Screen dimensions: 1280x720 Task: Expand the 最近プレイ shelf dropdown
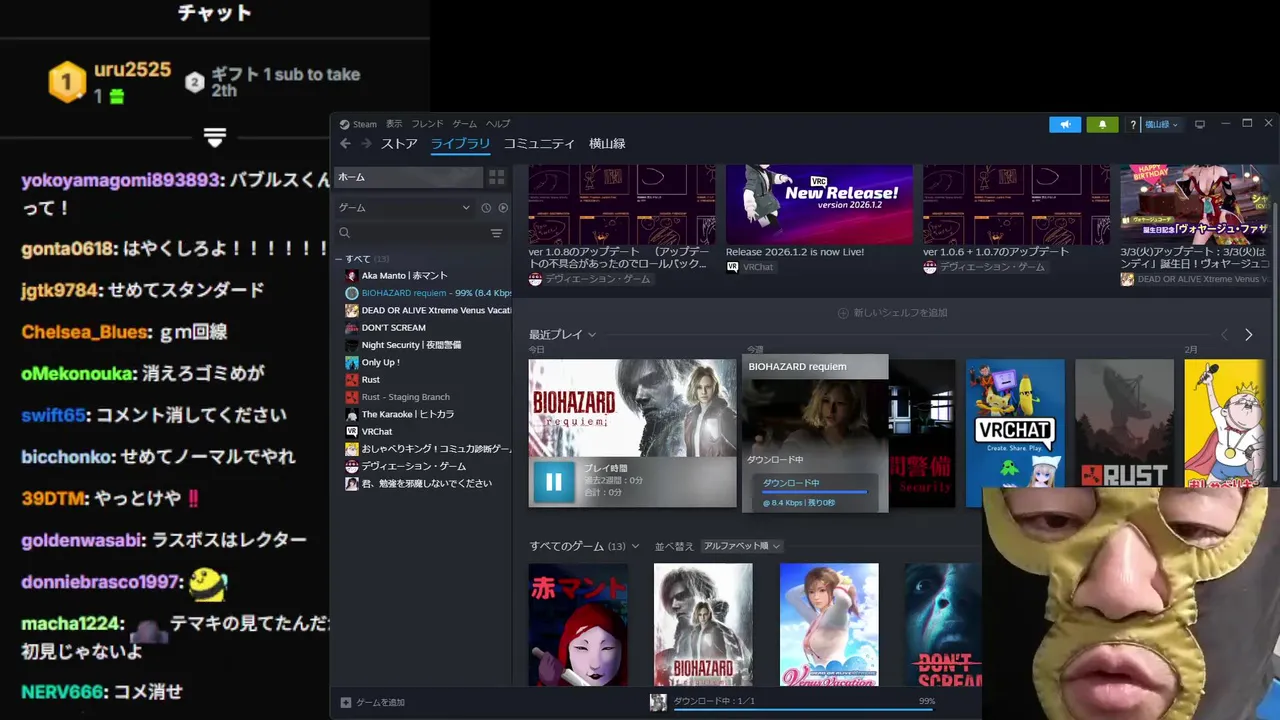(592, 335)
